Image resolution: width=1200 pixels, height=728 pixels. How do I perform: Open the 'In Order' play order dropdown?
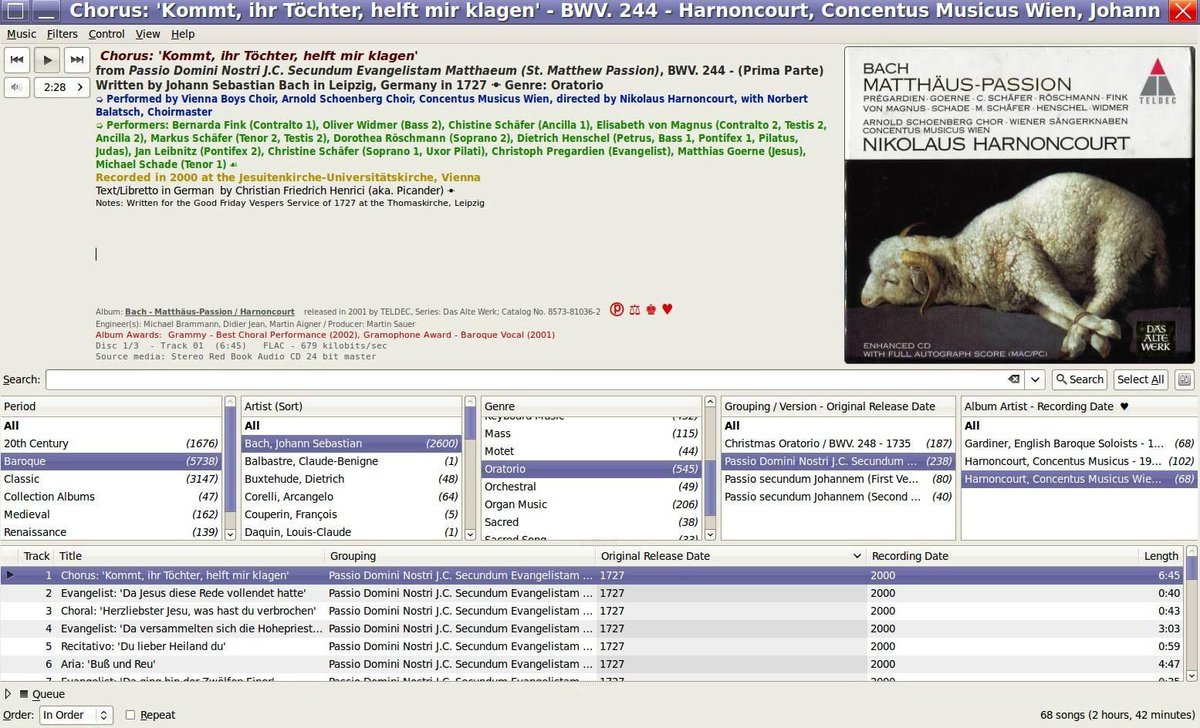[x=76, y=715]
